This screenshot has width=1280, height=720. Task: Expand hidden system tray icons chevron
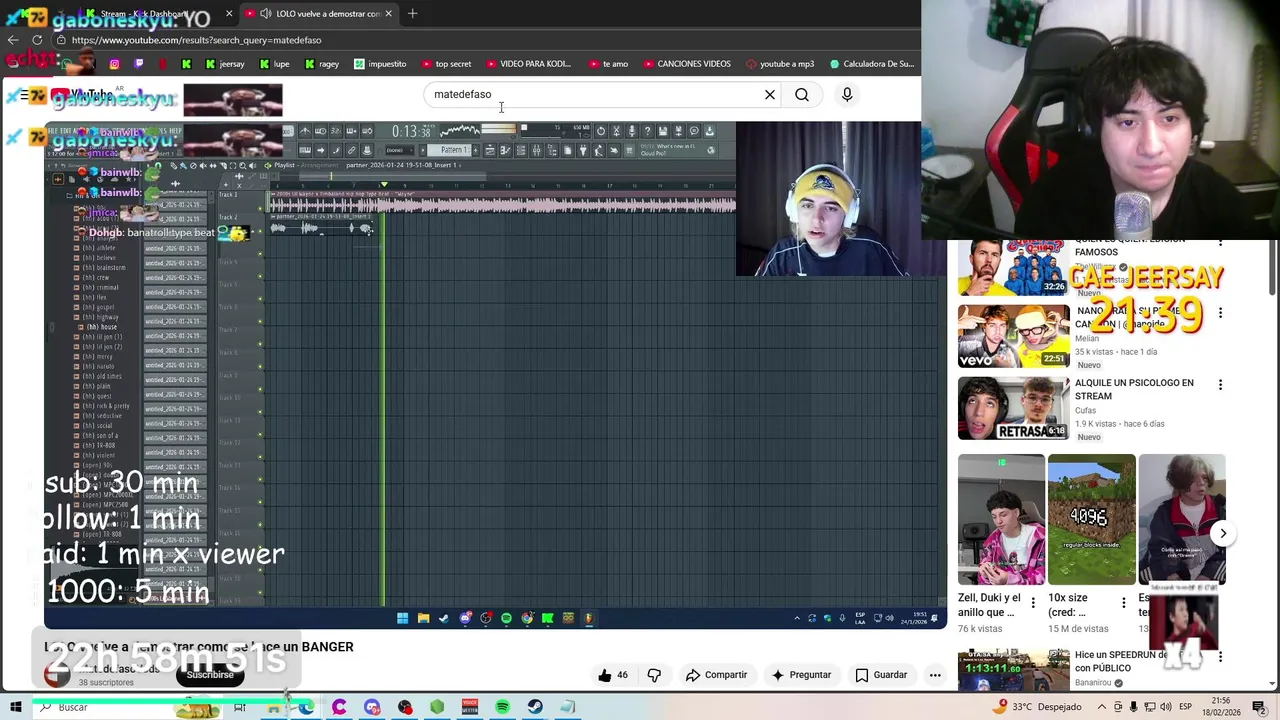click(1102, 707)
